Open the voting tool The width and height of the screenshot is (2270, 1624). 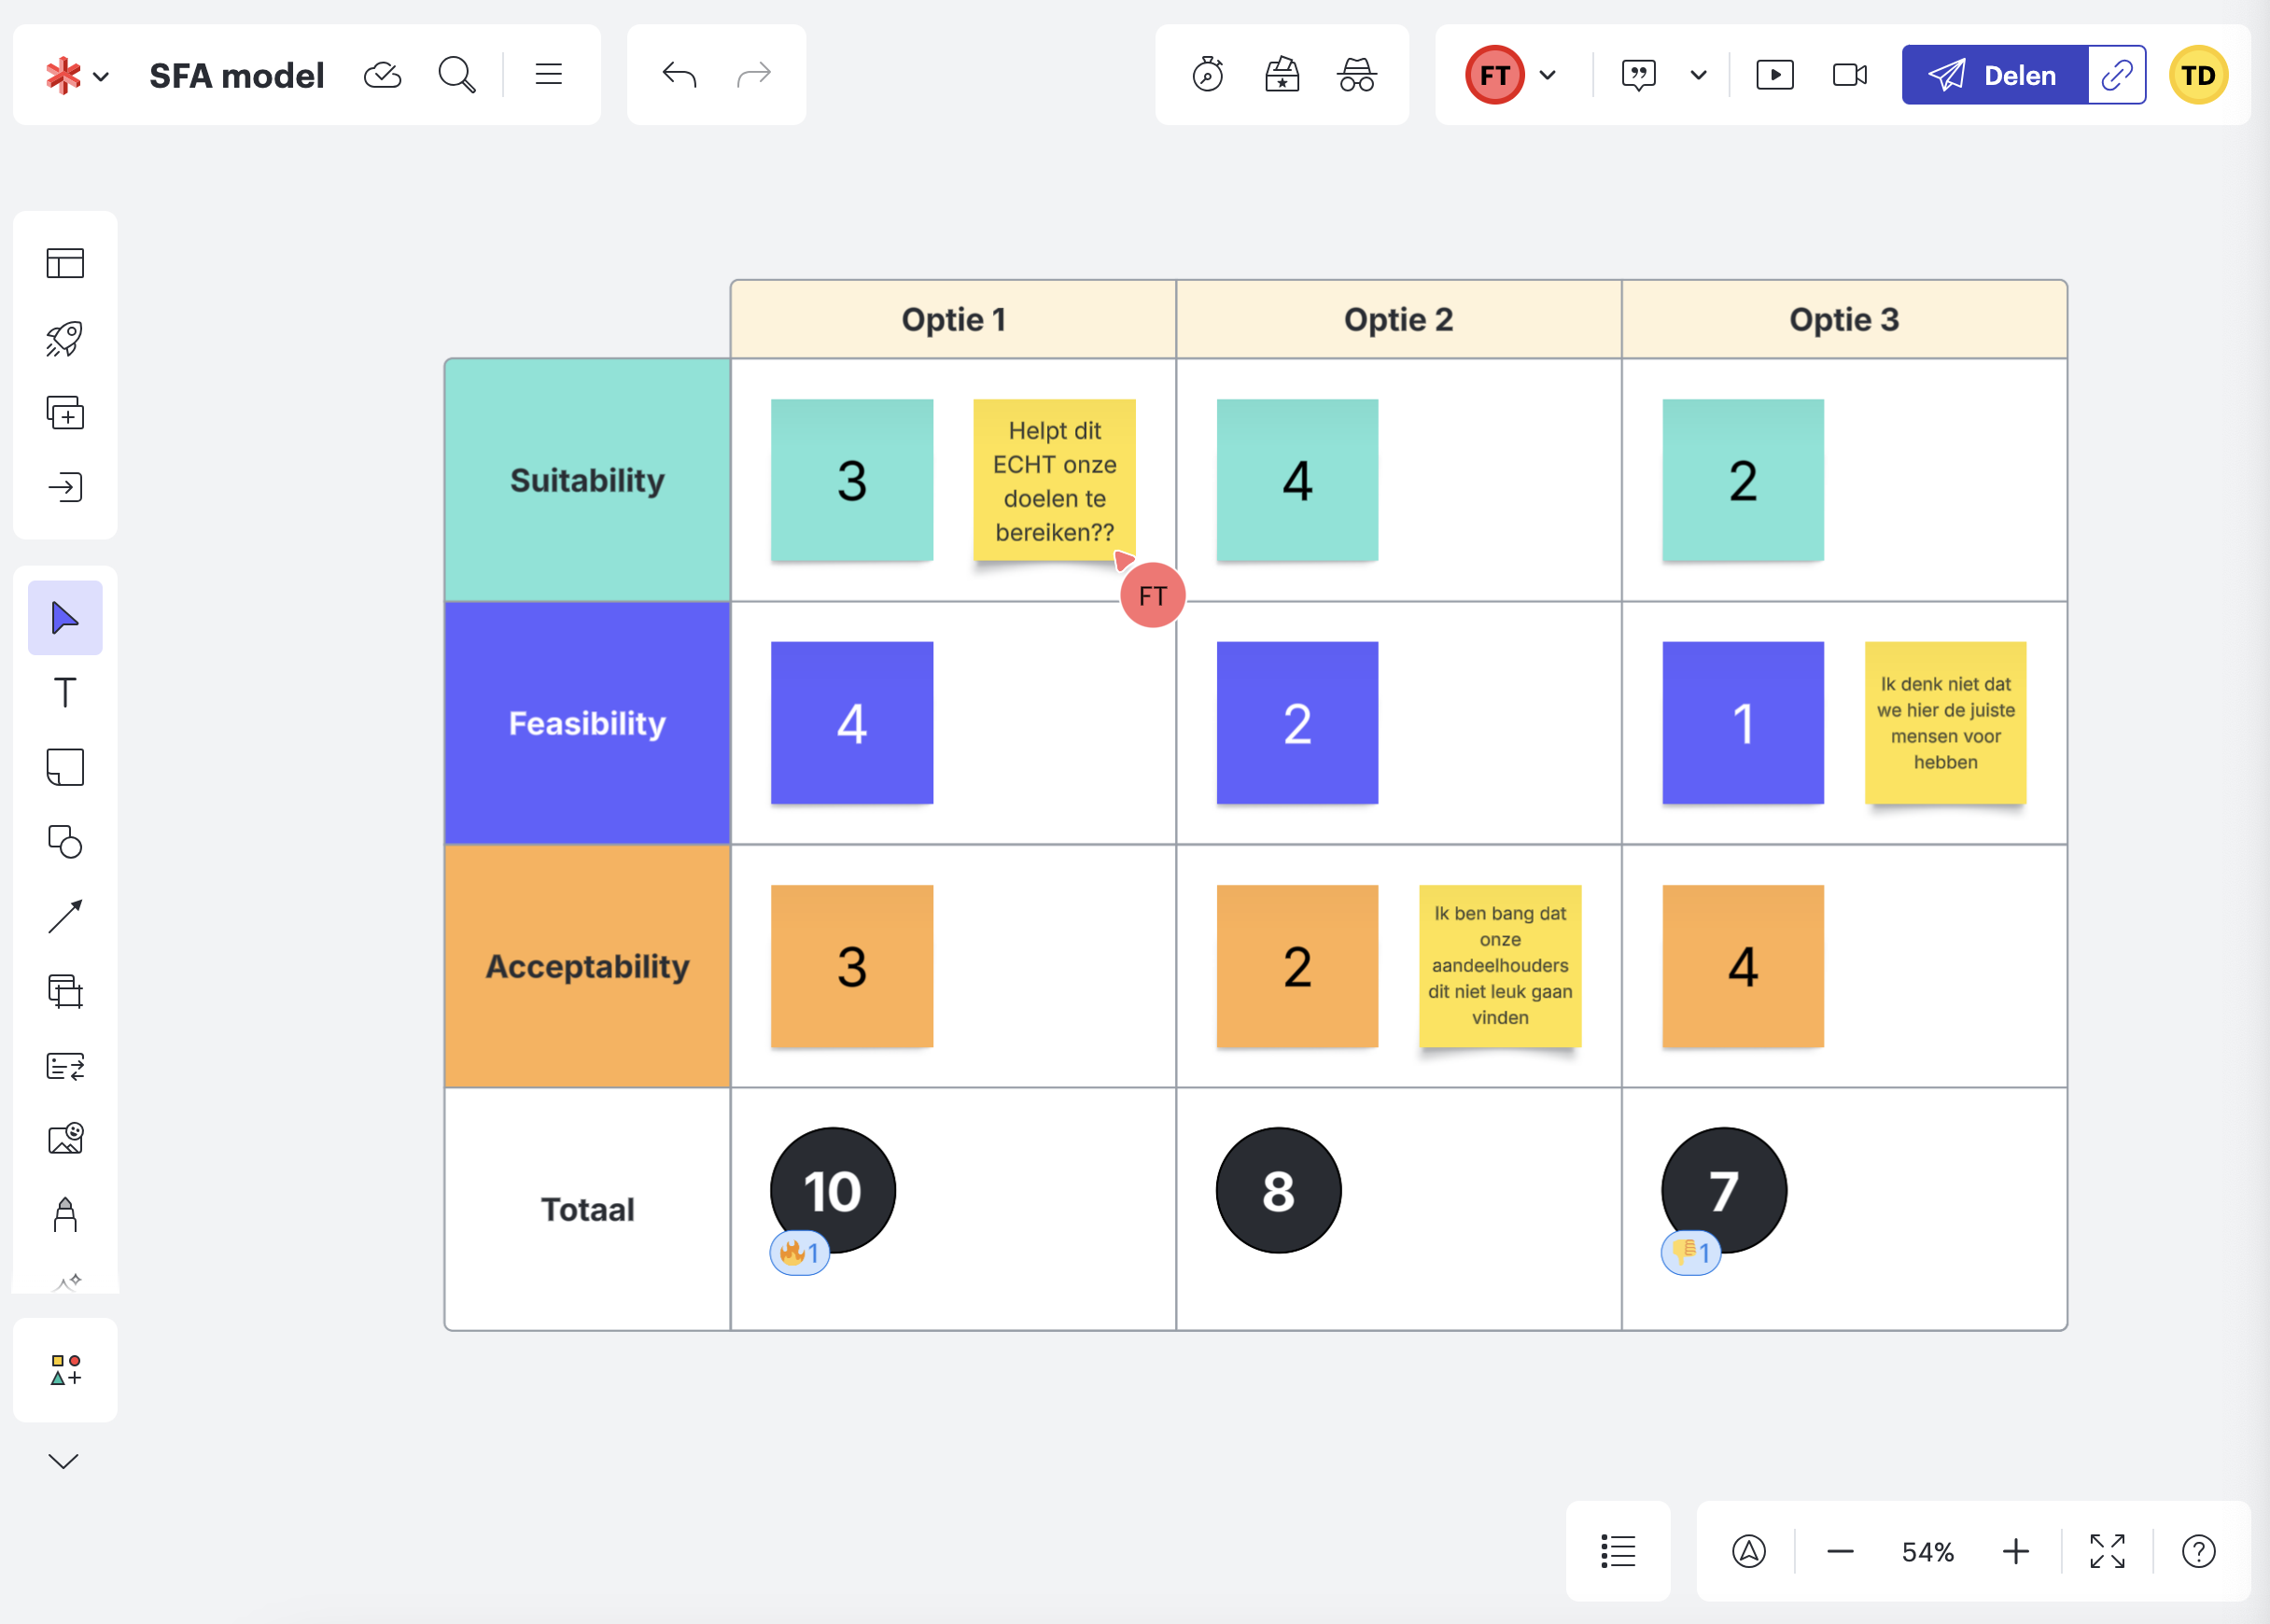pyautogui.click(x=1281, y=75)
